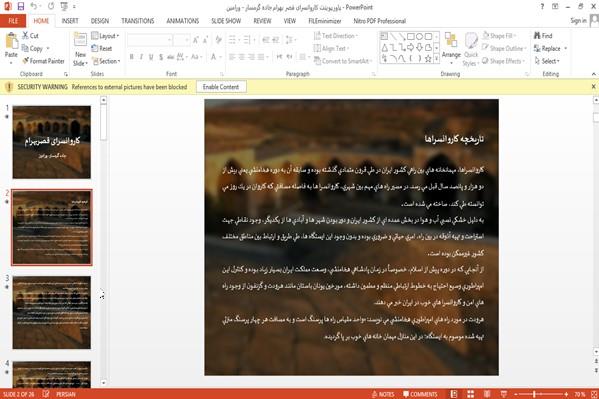Select the Format Painter tool
The width and height of the screenshot is (599, 399).
[x=44, y=61]
